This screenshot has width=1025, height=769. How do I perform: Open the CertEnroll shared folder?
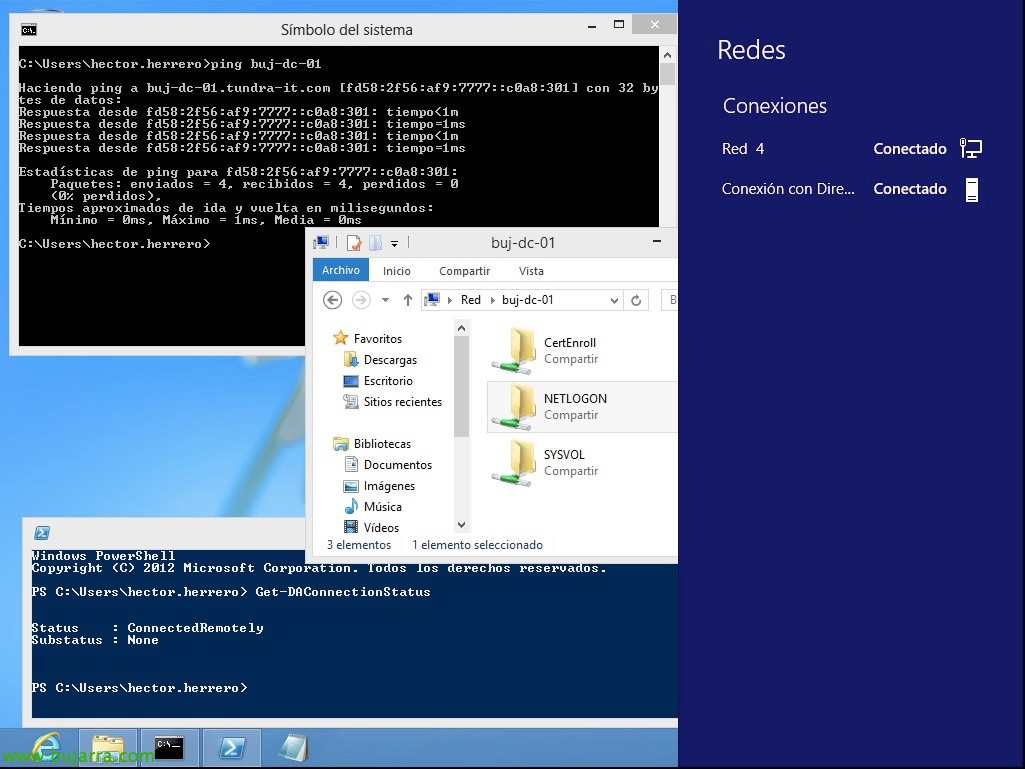pyautogui.click(x=545, y=350)
